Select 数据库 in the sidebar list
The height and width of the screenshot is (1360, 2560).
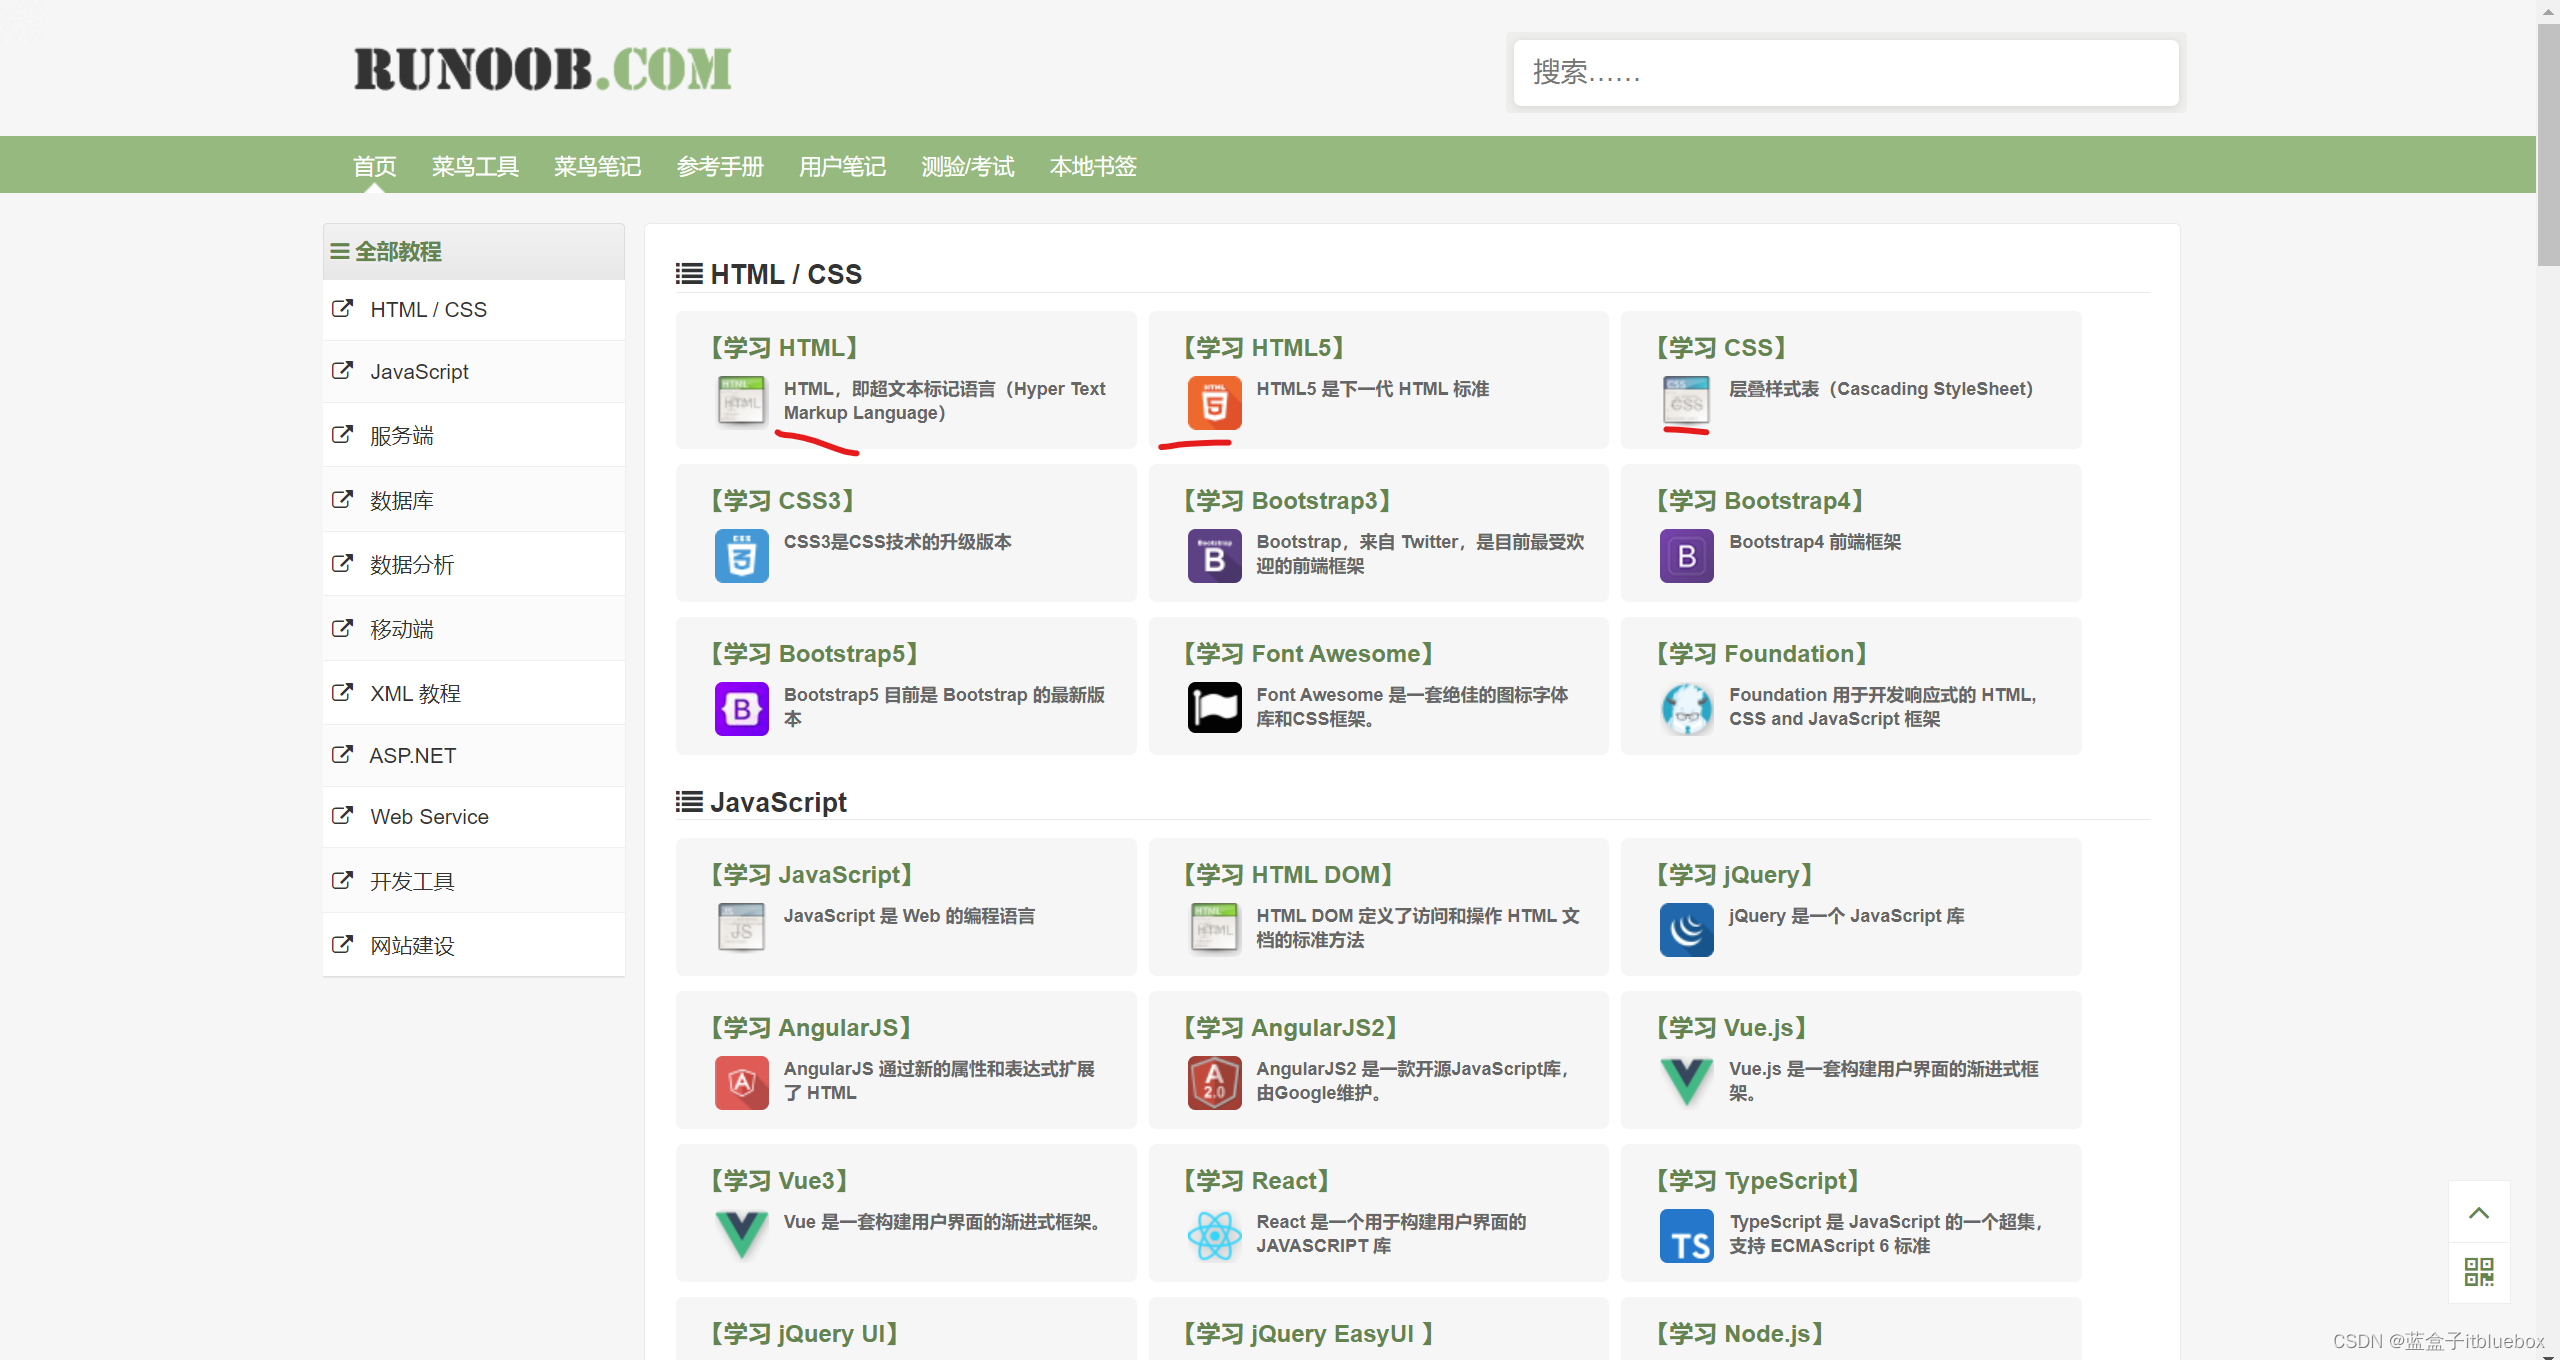tap(401, 500)
